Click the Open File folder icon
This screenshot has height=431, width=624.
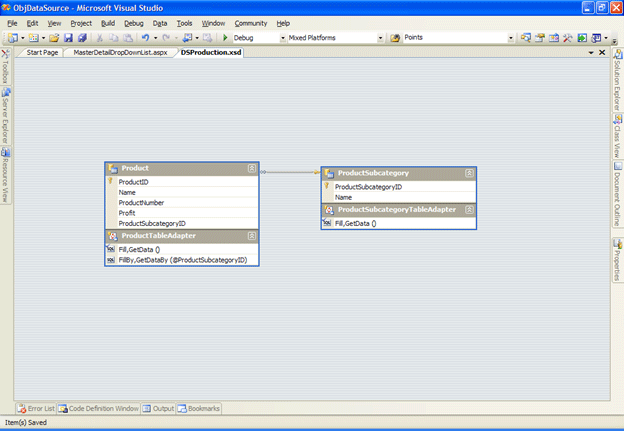[54, 38]
